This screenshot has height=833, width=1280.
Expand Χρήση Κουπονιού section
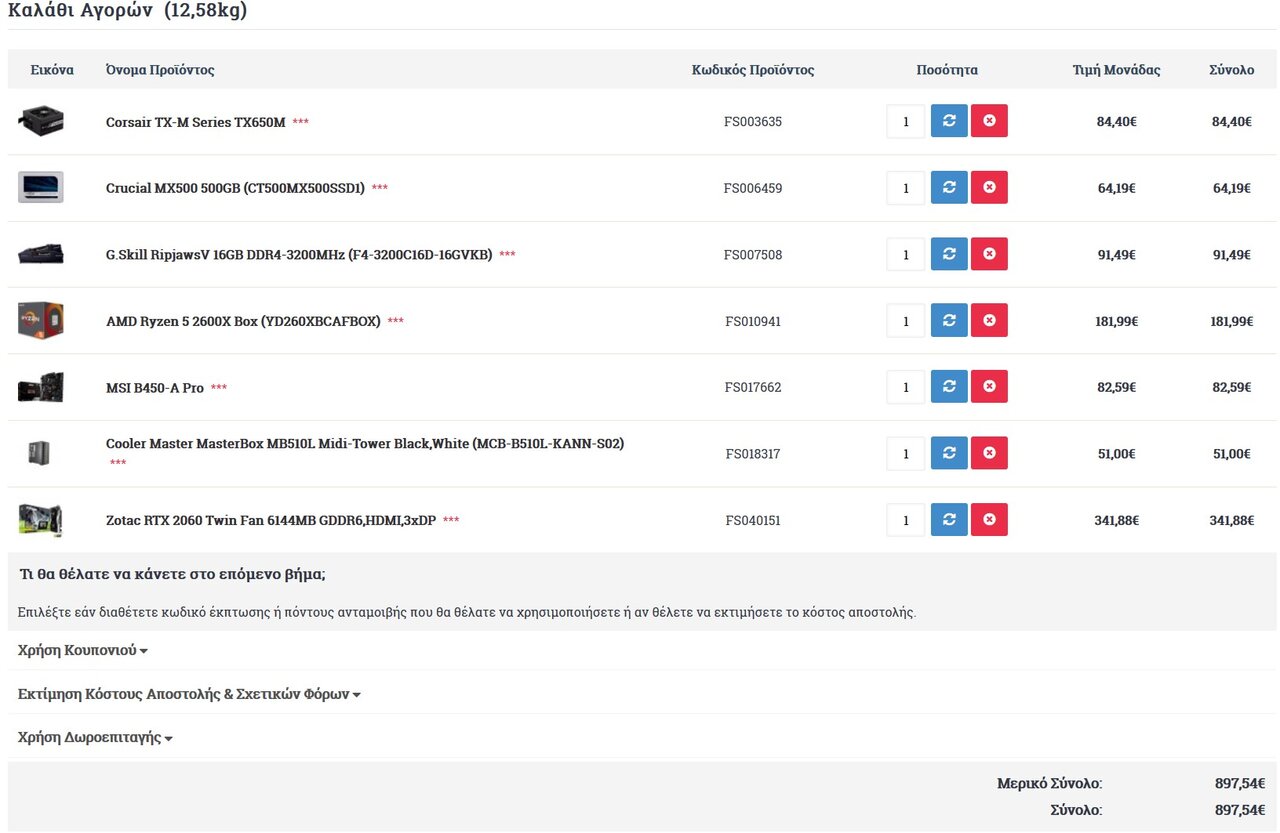click(x=83, y=650)
